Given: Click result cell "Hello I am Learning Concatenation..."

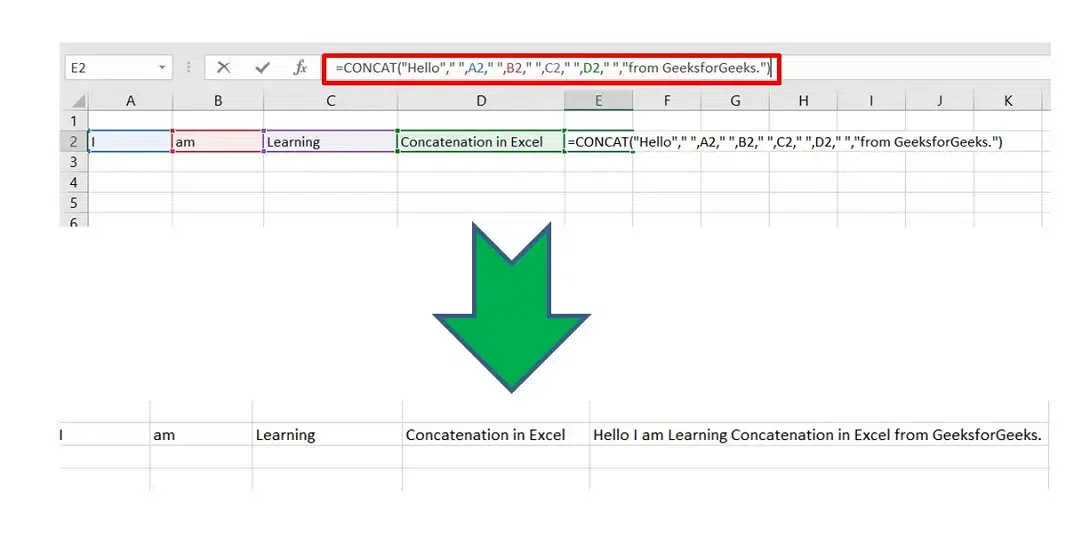Looking at the screenshot, I should click(818, 435).
